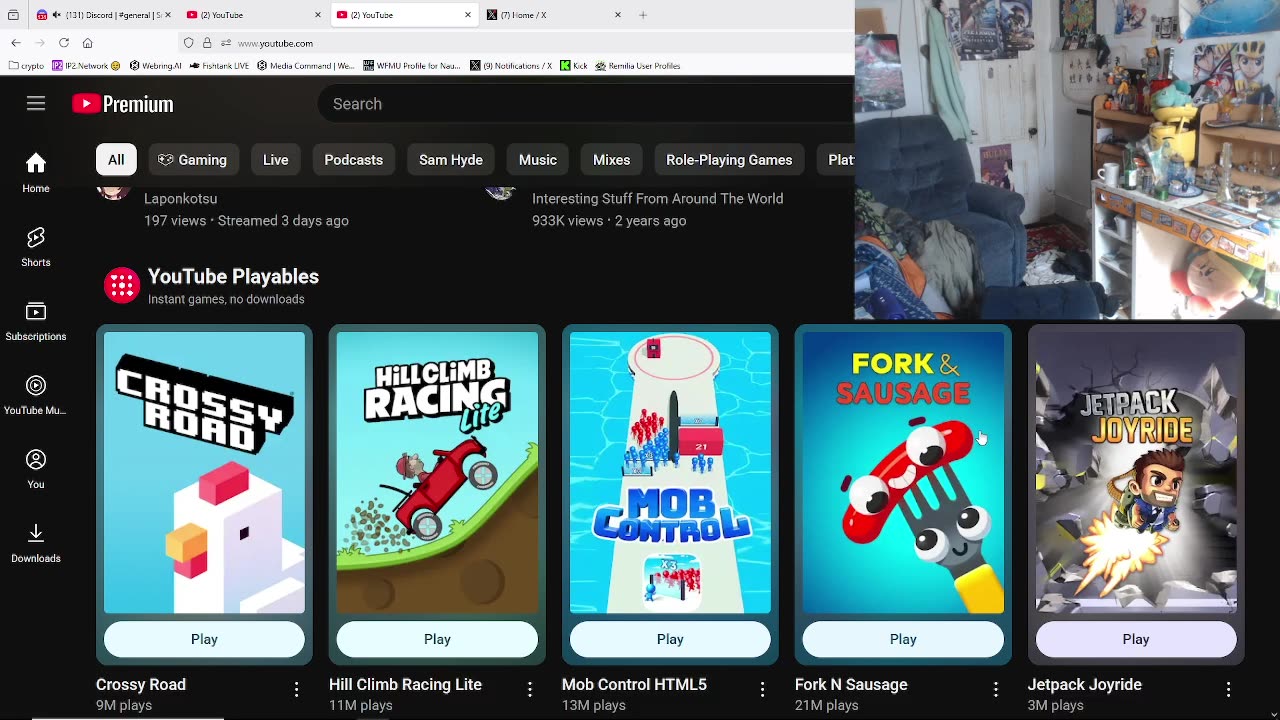Screen dimensions: 1280x720
Task: Open more options for Hill Climb Racing Lite
Action: tap(529, 689)
